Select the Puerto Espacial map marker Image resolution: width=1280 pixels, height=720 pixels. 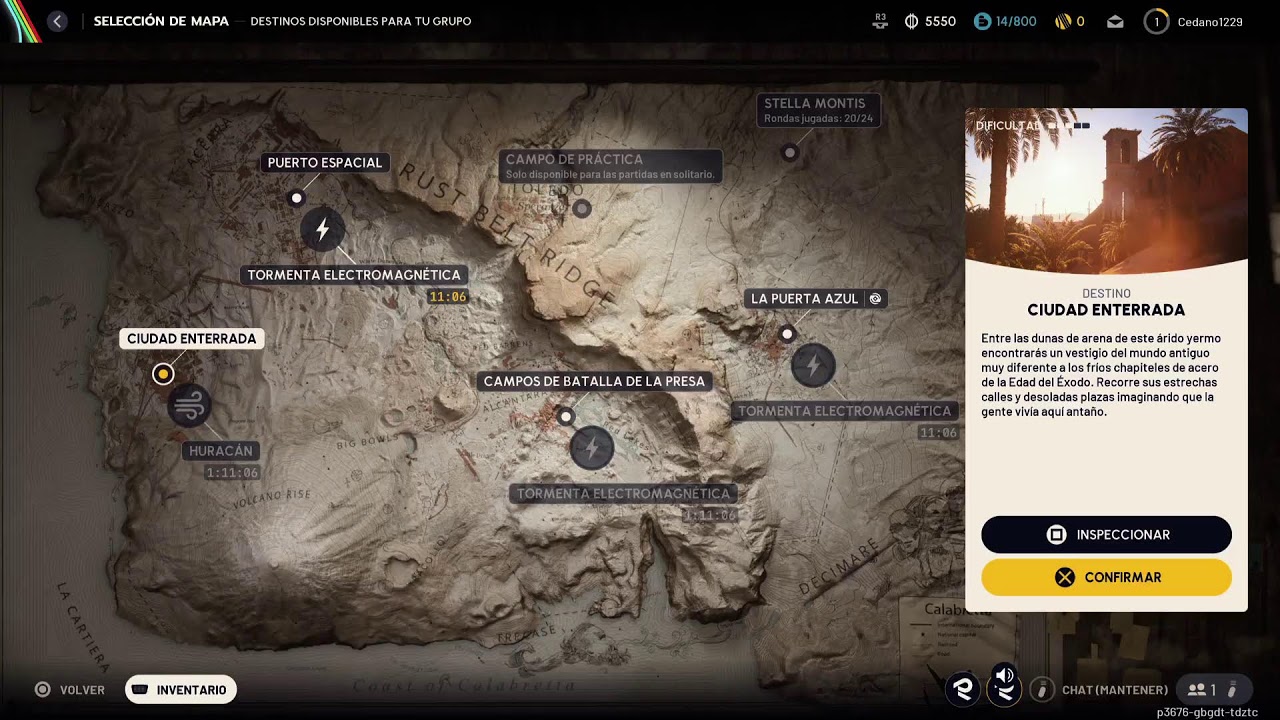pyautogui.click(x=296, y=198)
